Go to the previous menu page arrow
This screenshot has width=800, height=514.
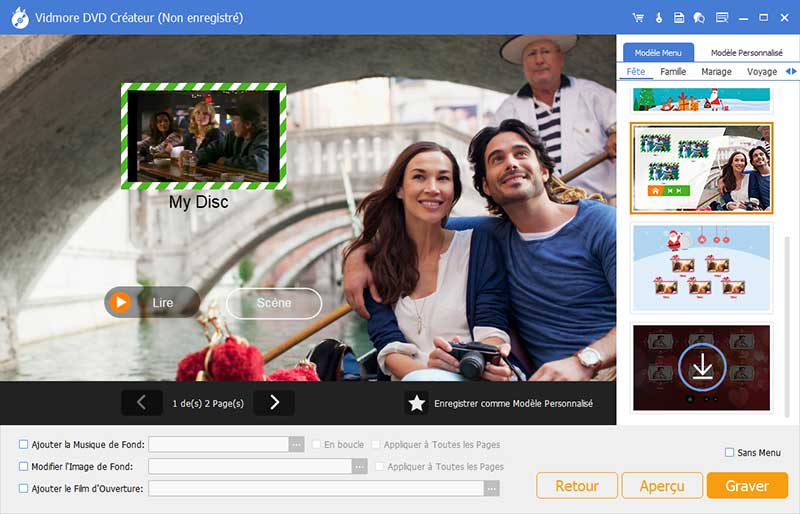point(141,403)
